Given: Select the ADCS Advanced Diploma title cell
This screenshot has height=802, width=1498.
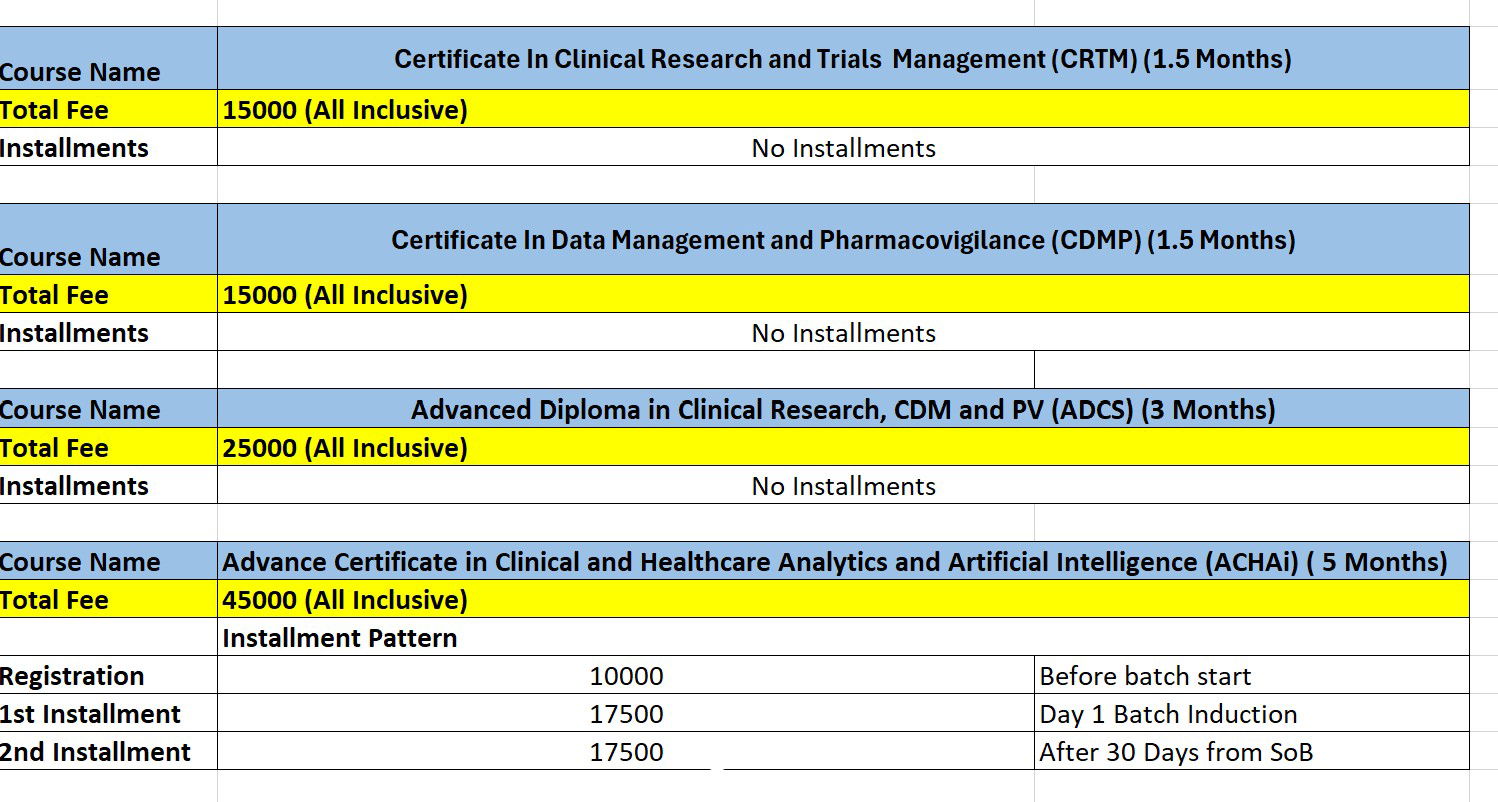Looking at the screenshot, I should (x=842, y=410).
